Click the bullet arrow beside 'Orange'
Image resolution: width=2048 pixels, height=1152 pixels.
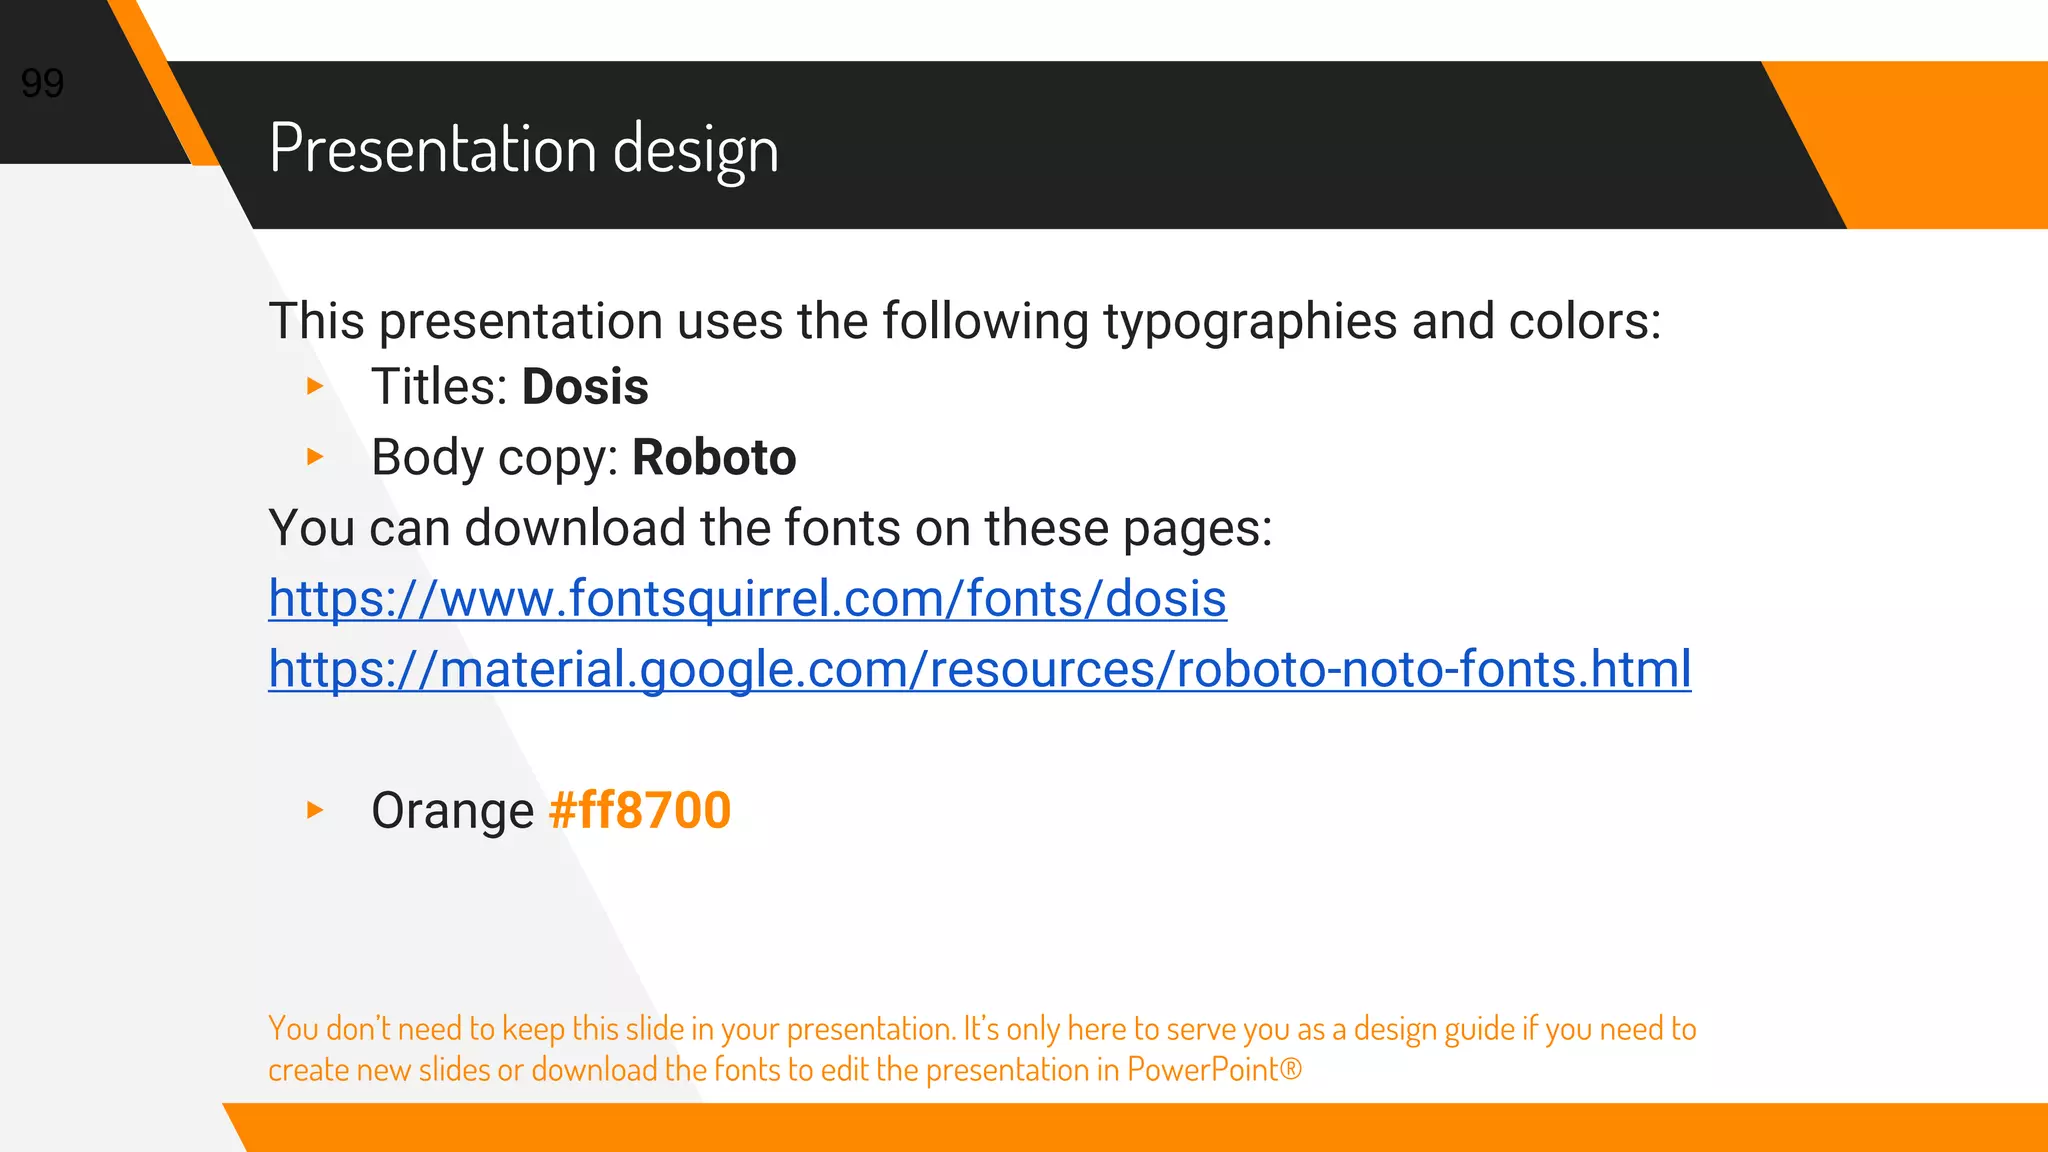(315, 810)
